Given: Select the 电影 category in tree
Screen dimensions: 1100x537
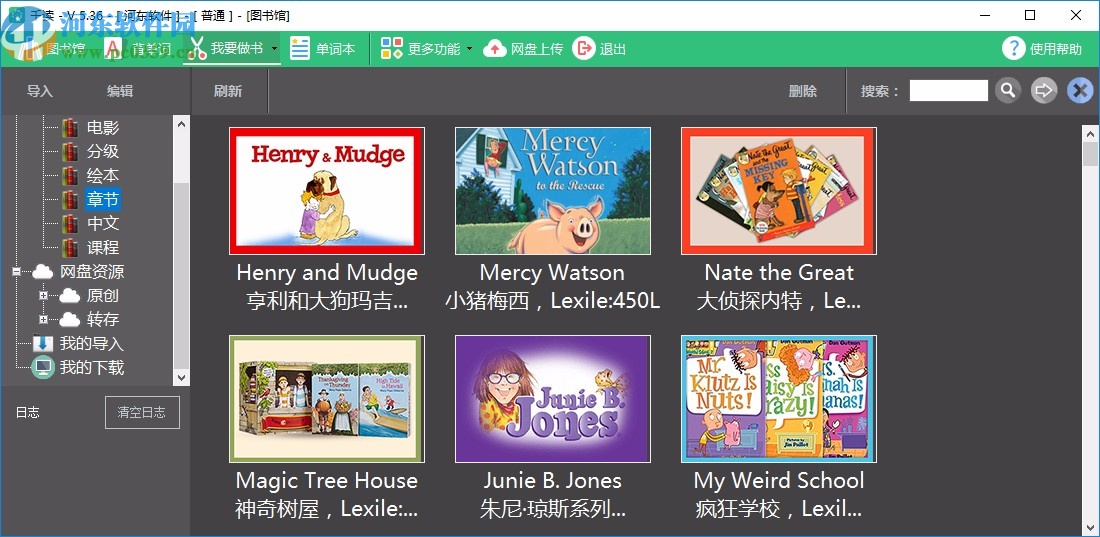Looking at the screenshot, I should click(103, 128).
